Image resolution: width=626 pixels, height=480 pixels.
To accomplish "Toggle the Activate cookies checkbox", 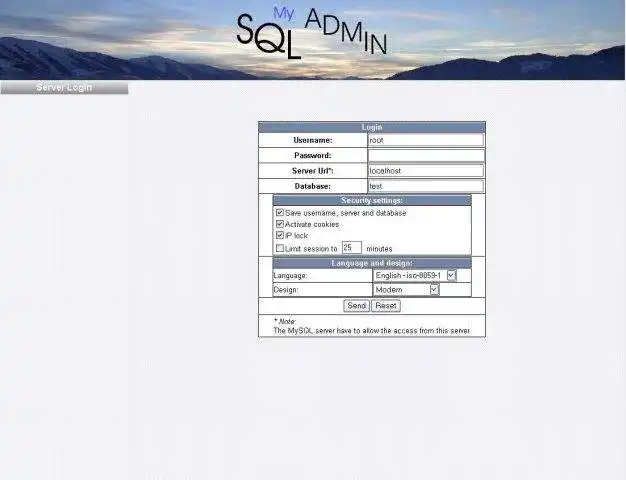I will pos(280,224).
